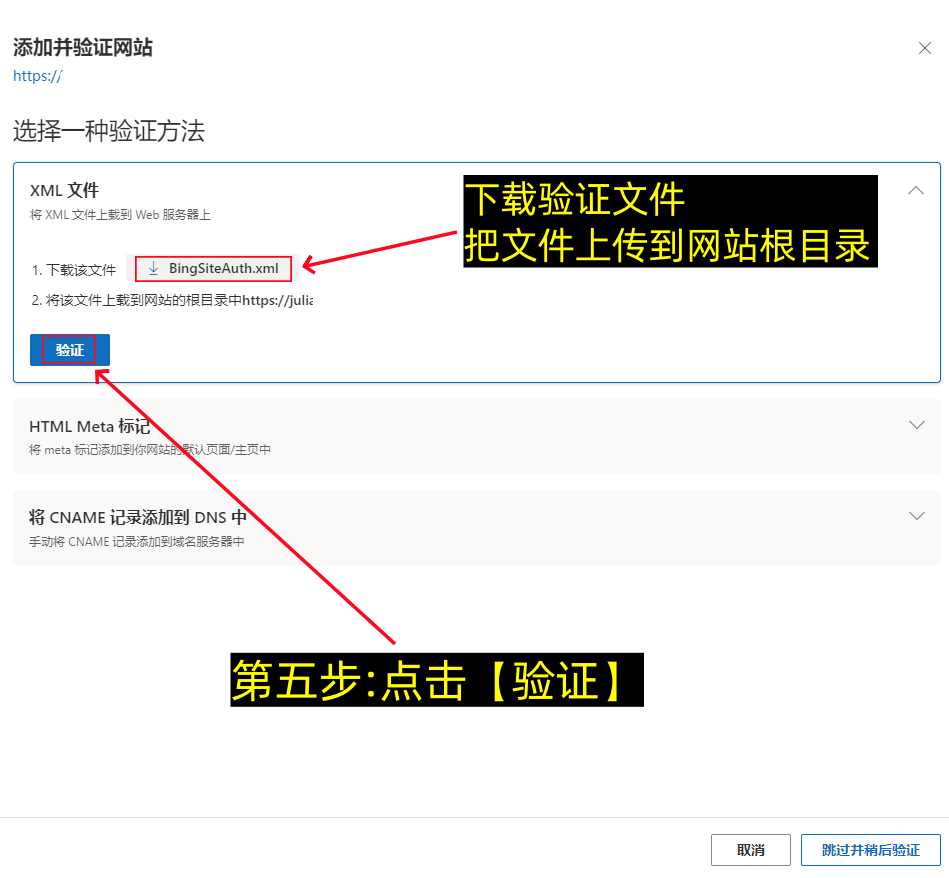The width and height of the screenshot is (949, 878).
Task: Download the BingSiteAuth.xml verification file
Action: [x=213, y=268]
